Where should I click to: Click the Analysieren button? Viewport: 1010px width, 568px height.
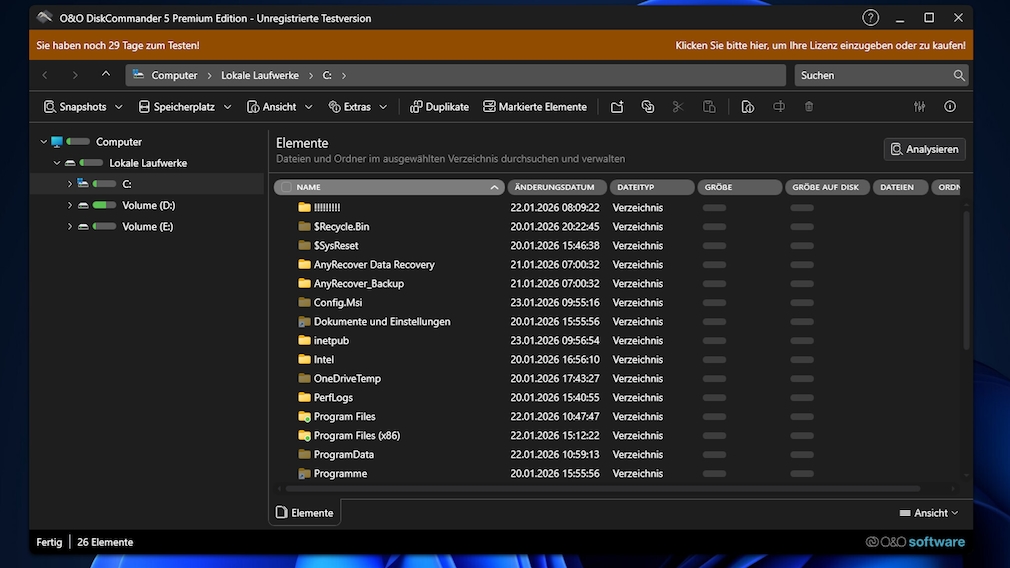(x=924, y=149)
